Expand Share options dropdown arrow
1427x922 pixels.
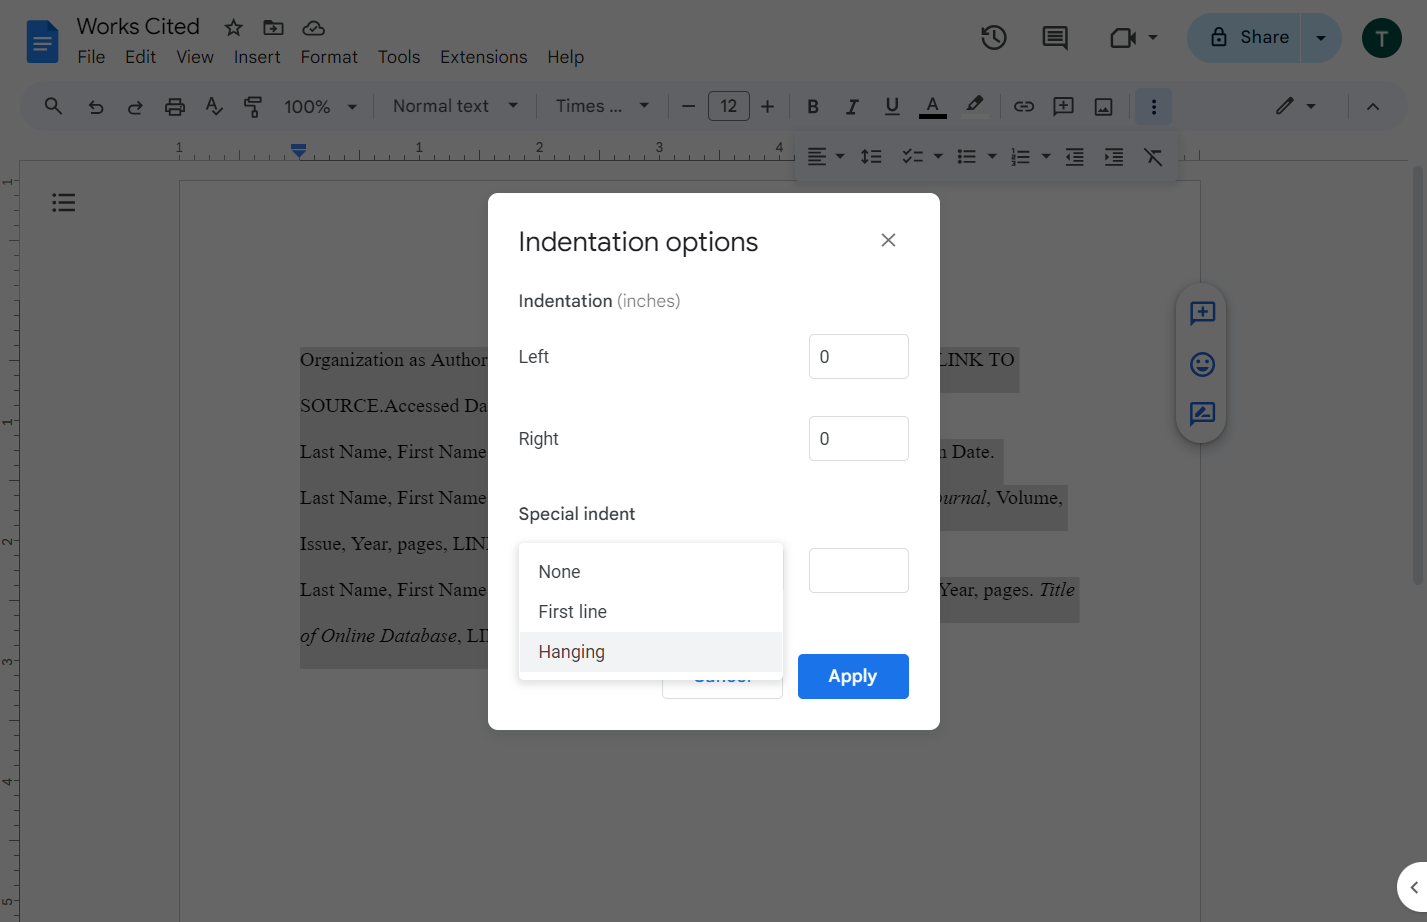pos(1321,38)
